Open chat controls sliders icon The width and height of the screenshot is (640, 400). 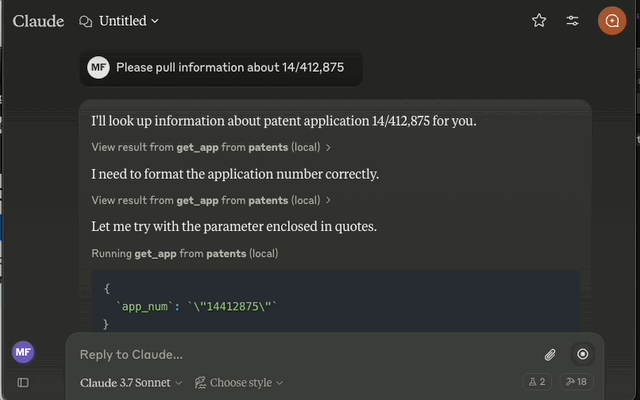coord(572,20)
